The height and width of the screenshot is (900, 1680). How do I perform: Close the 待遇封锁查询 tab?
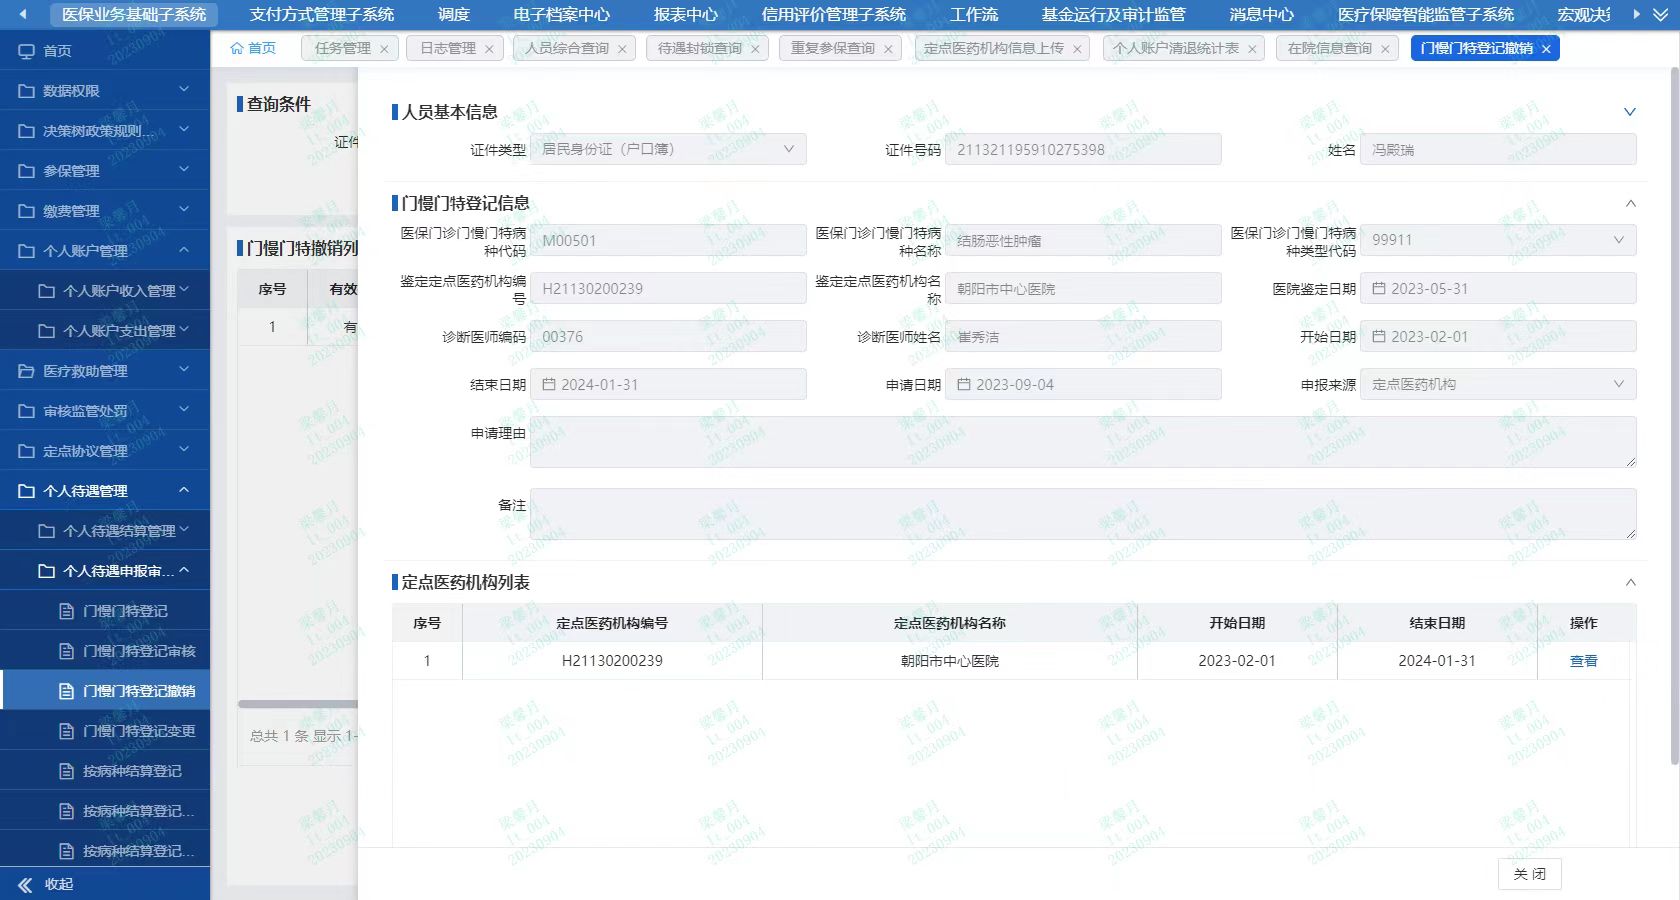click(x=755, y=49)
